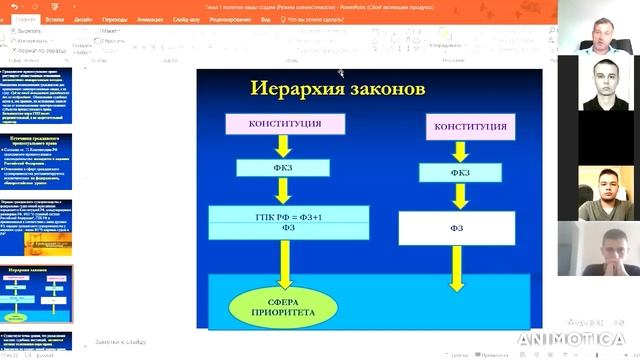Select the slide thumbnail with the orange picture
The height and width of the screenshot is (360, 640).
point(36,228)
